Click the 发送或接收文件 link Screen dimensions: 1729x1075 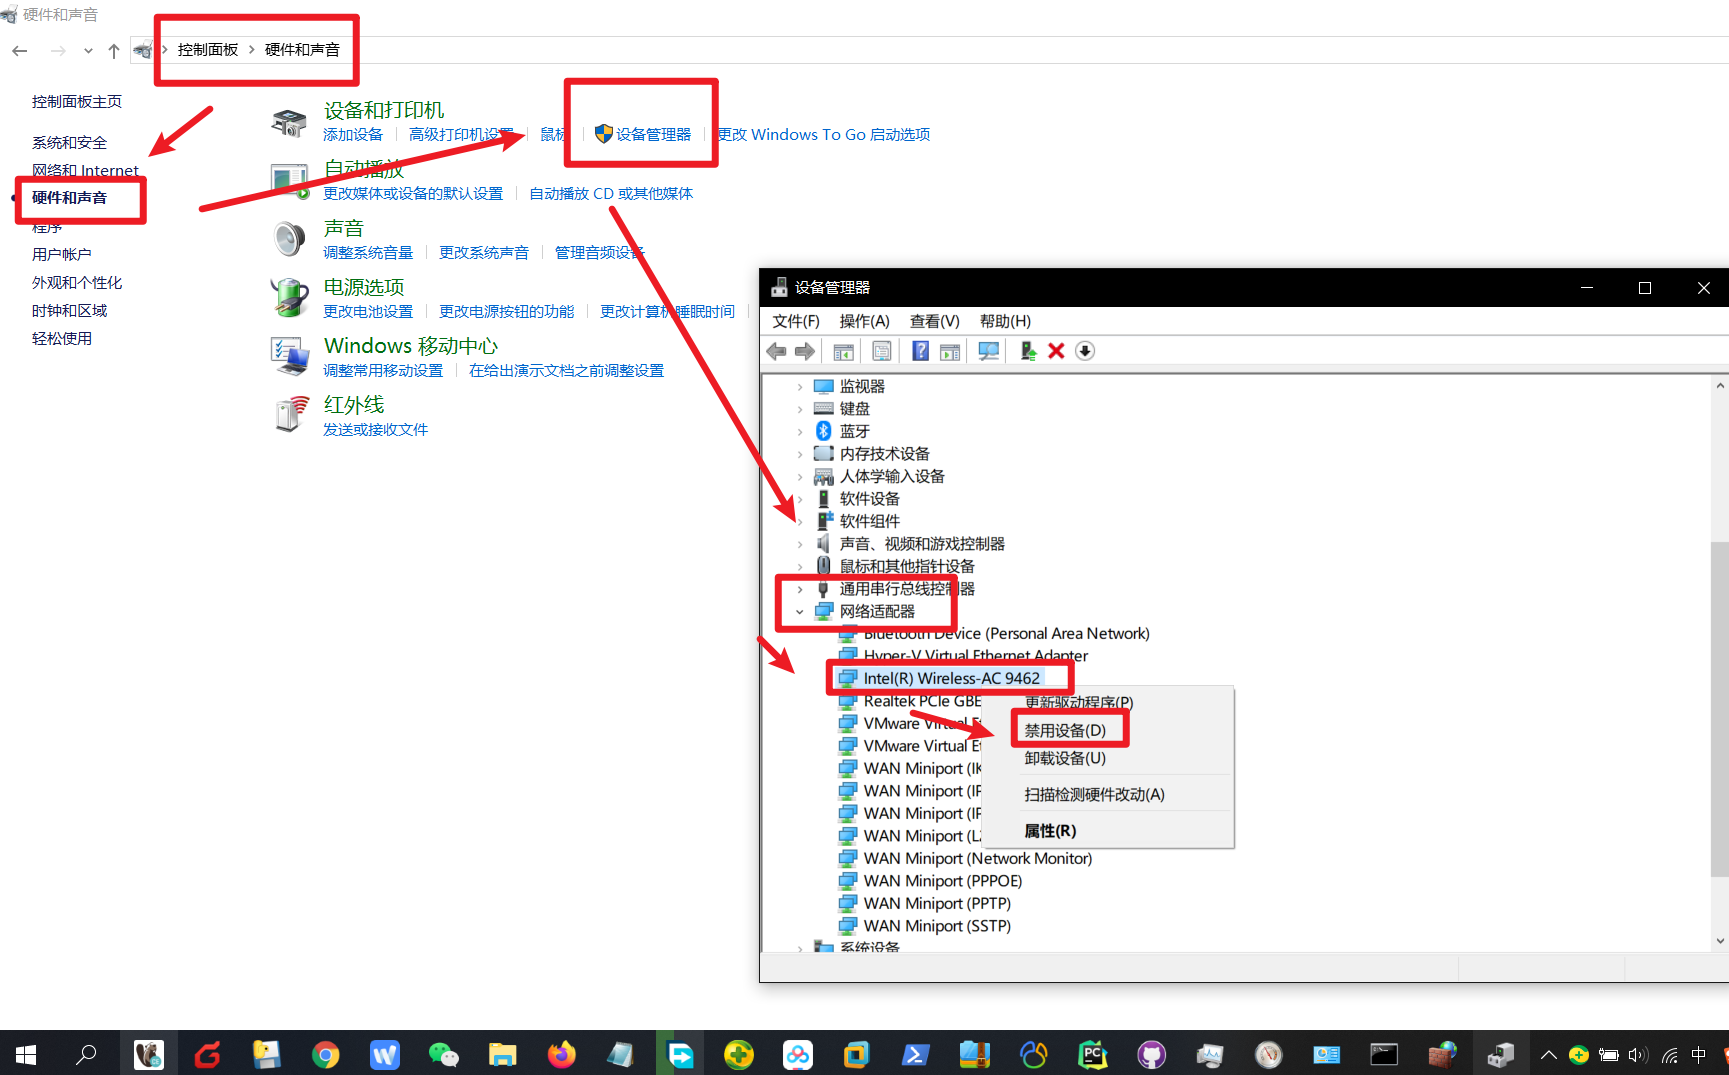point(375,429)
